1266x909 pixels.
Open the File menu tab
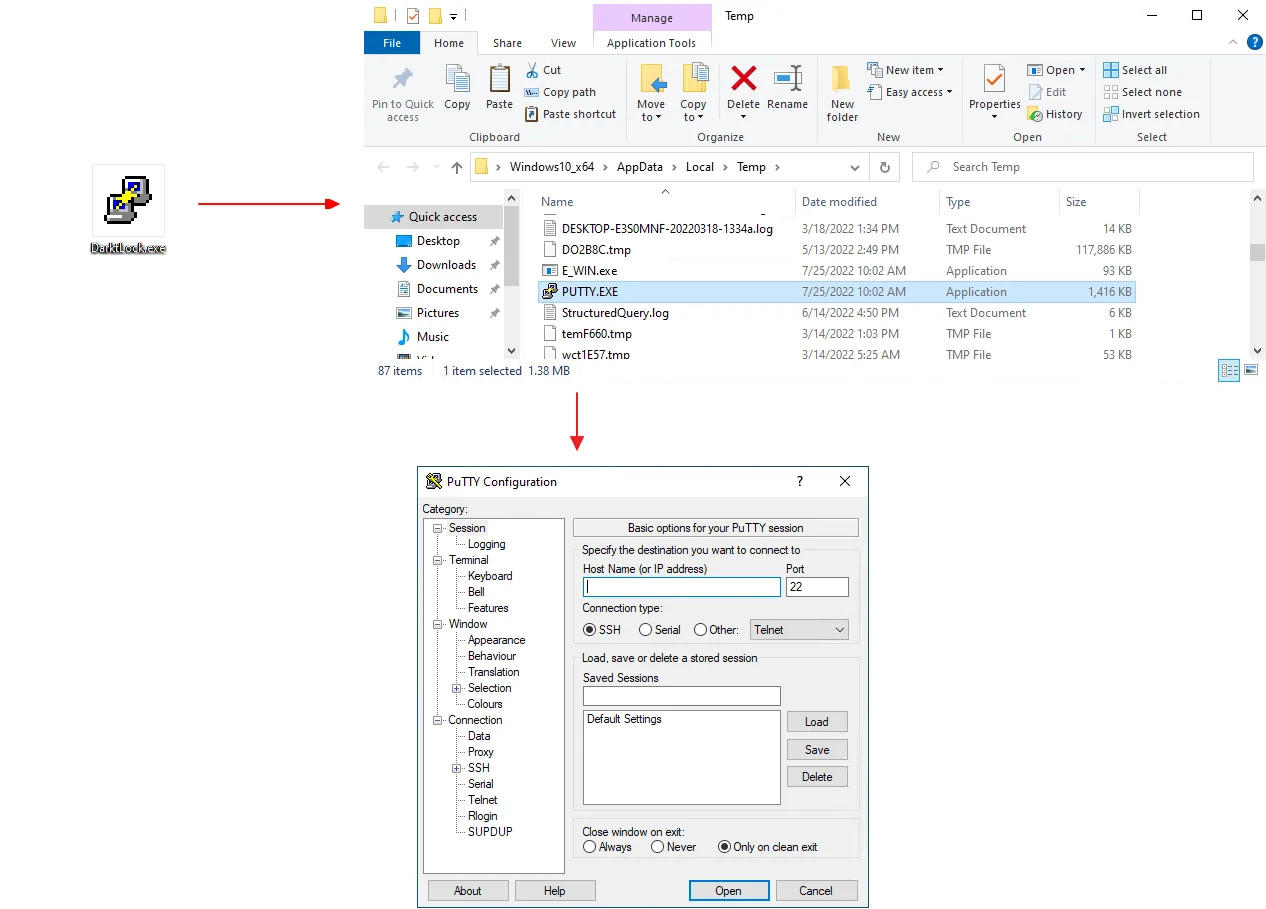(392, 43)
